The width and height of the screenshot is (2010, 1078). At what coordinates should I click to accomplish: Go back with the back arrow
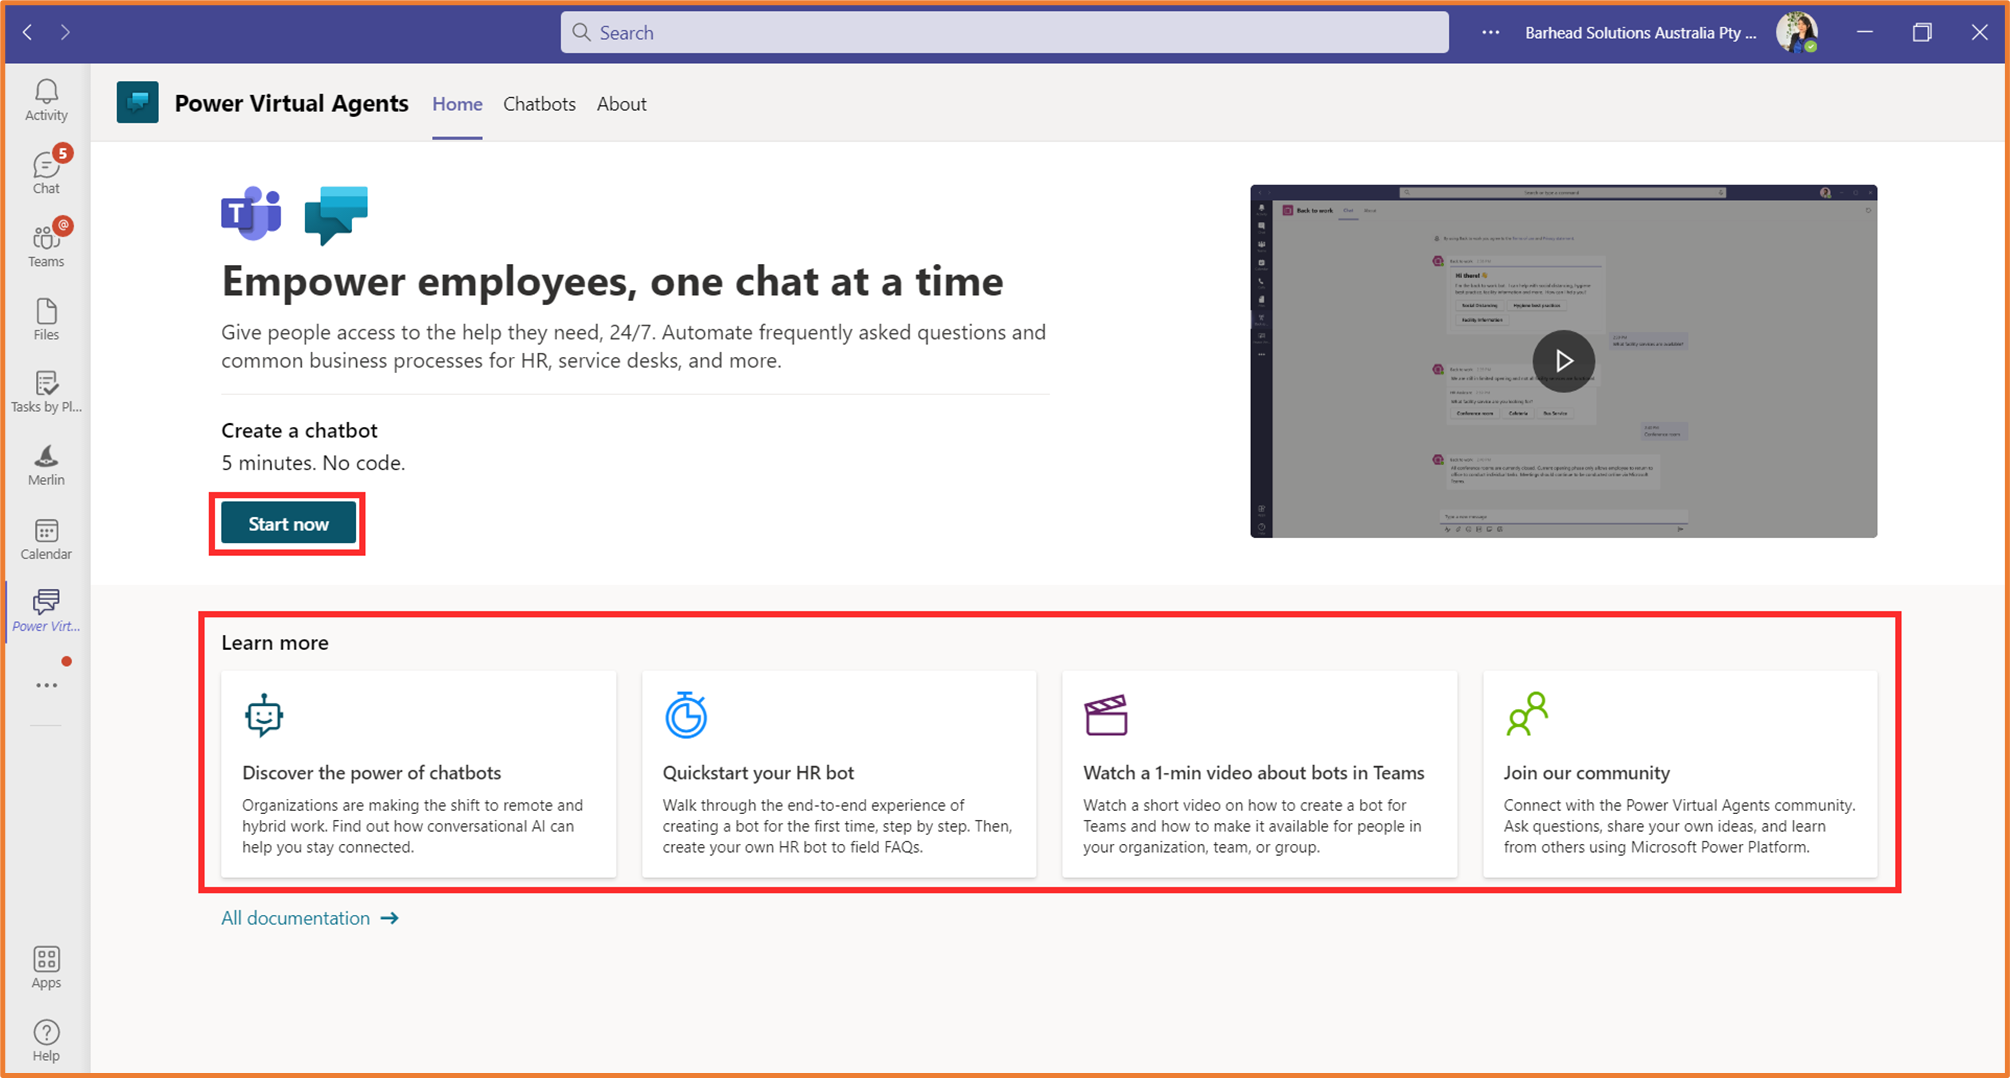[28, 33]
